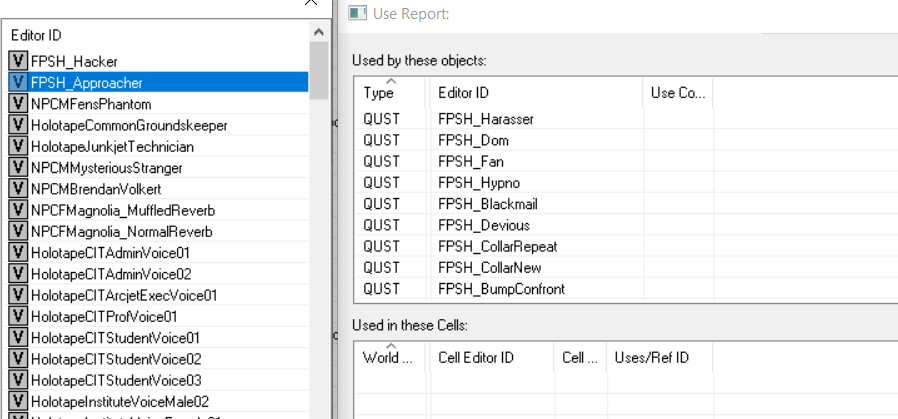898x419 pixels.
Task: Select the FPSH_Harasser quest row
Action: point(625,119)
